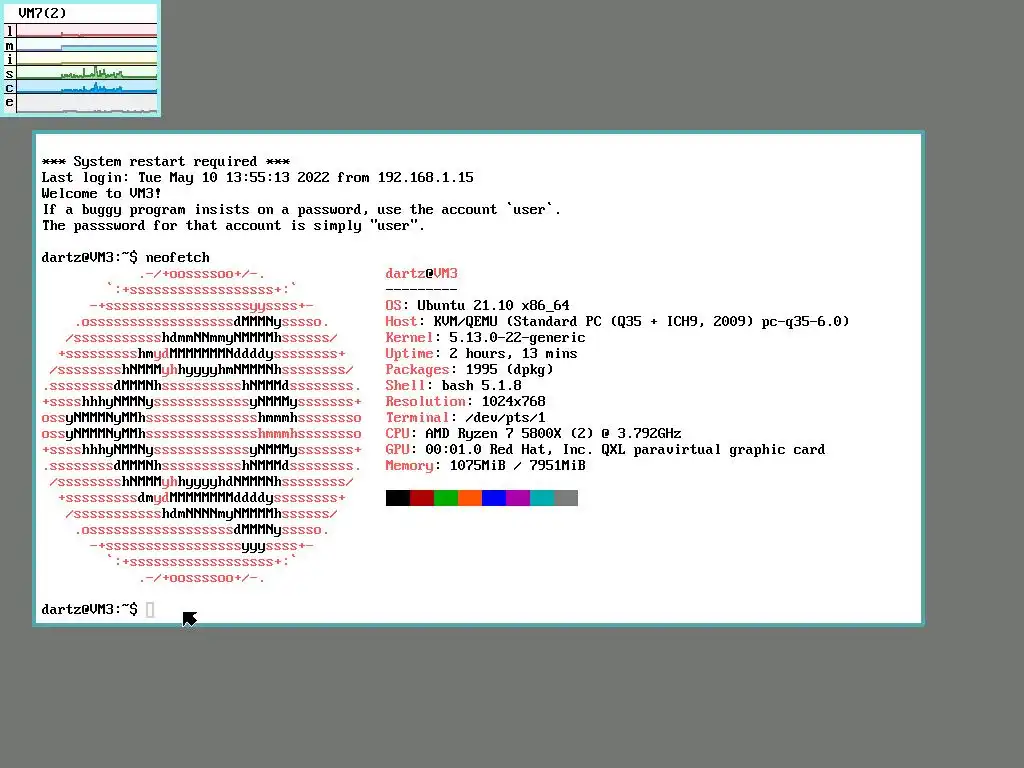The height and width of the screenshot is (768, 1024).
Task: Click the gray palette block
Action: click(566, 498)
